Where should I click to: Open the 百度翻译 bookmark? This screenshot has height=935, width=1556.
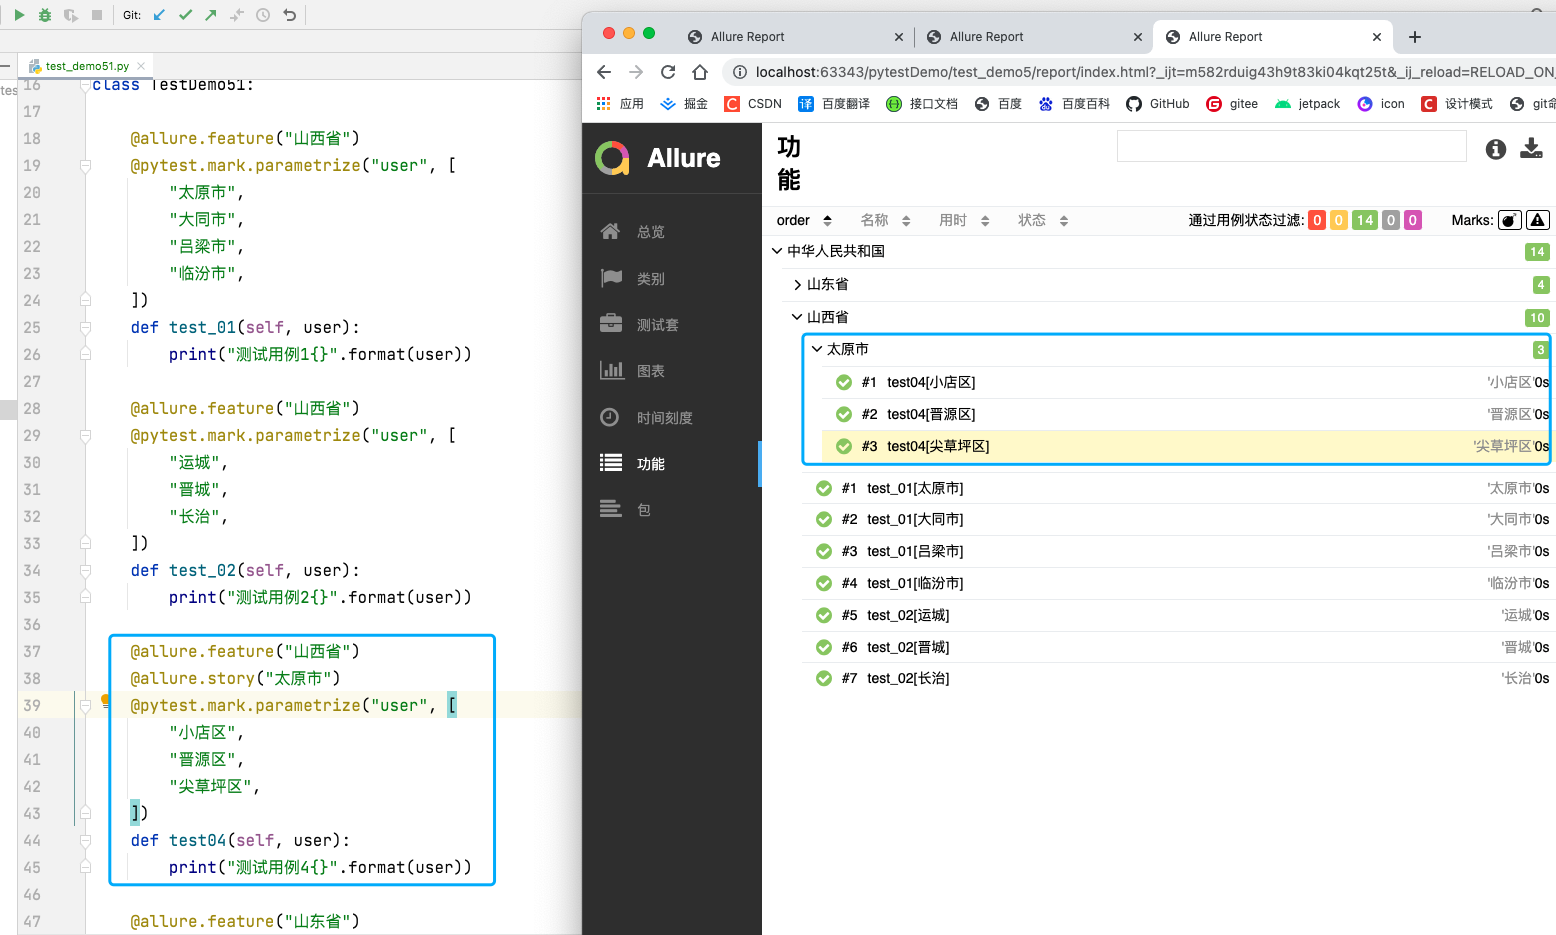click(834, 104)
